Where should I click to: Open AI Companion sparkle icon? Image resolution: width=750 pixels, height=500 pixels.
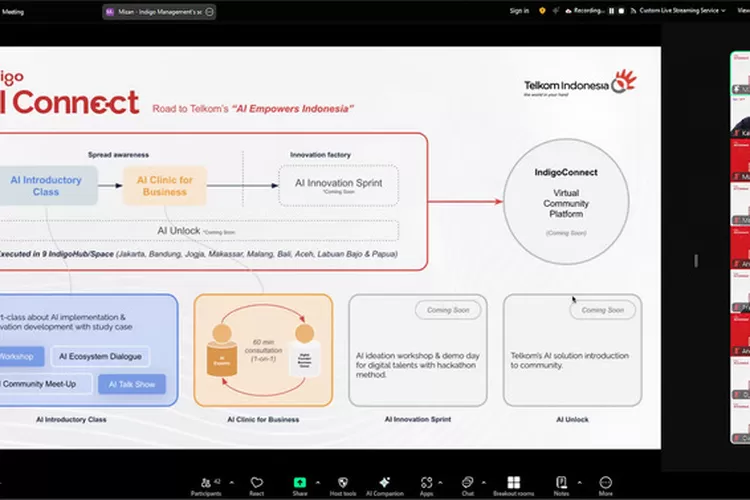(x=384, y=484)
